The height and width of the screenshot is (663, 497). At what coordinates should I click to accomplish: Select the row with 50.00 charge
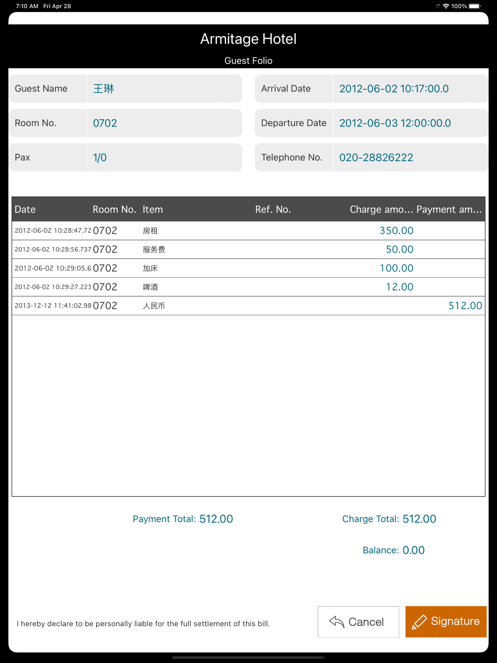click(x=248, y=249)
